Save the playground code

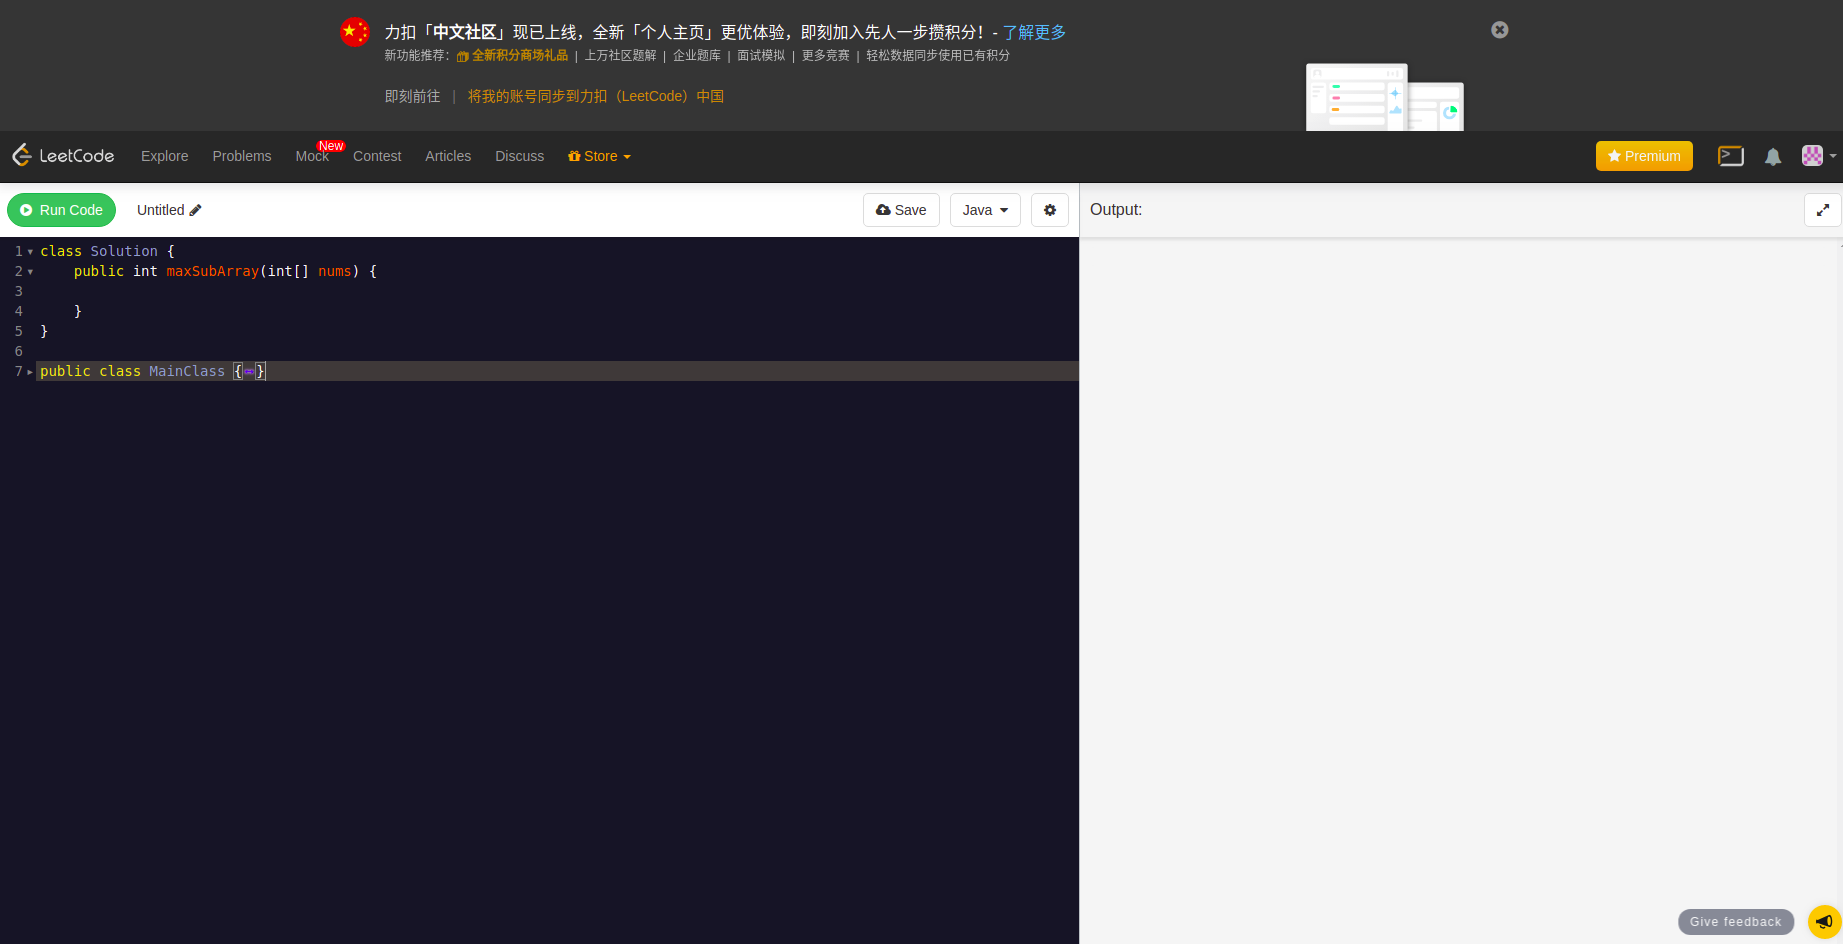click(901, 210)
